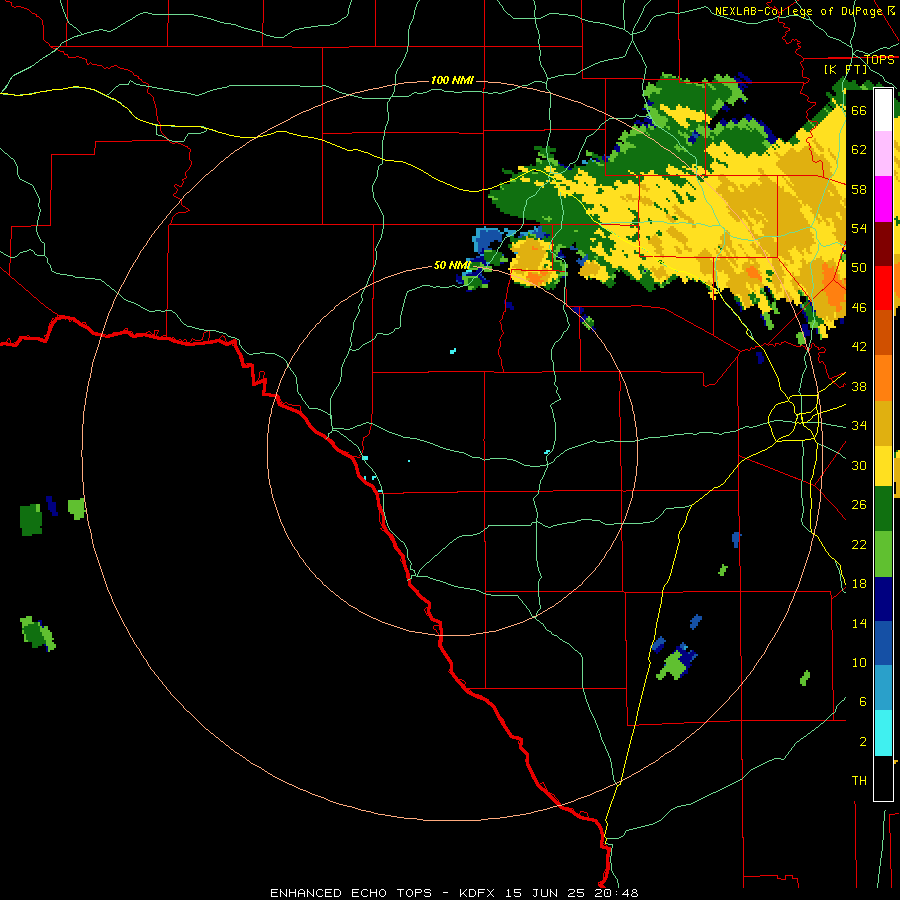900x900 pixels.
Task: Click the 14 legend value
Action: tap(859, 623)
